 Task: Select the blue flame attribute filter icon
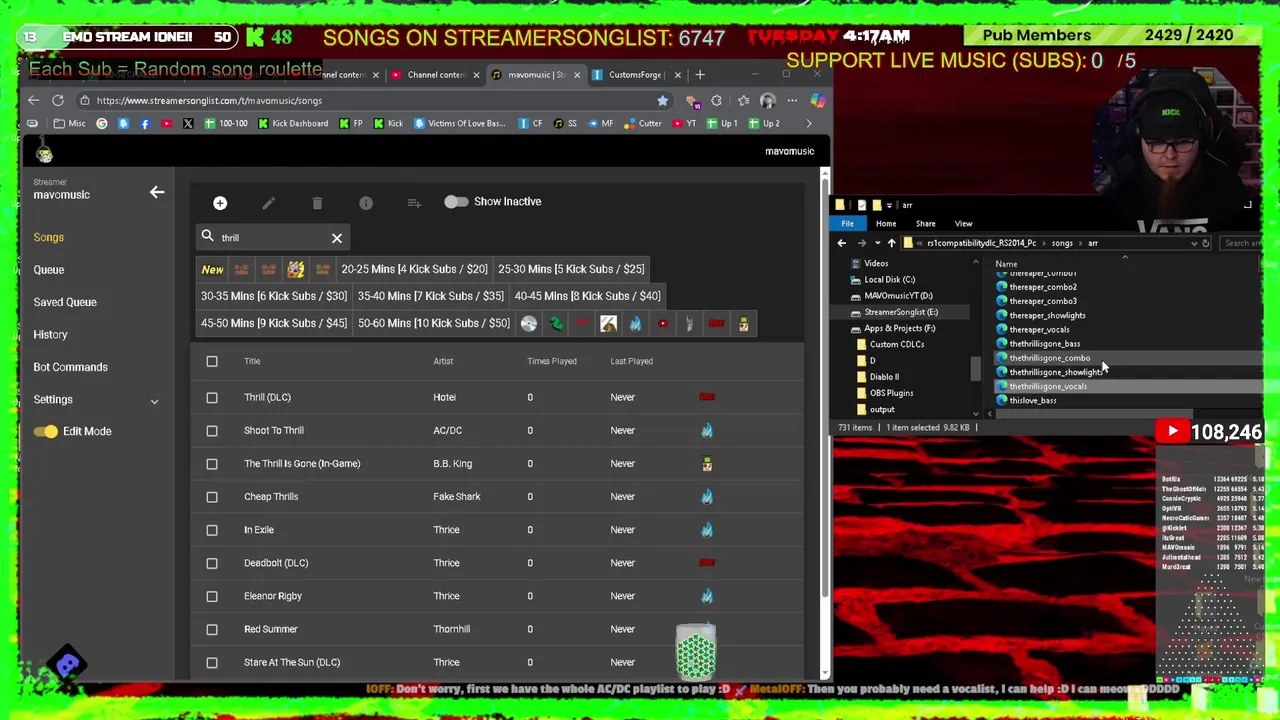[x=635, y=323]
